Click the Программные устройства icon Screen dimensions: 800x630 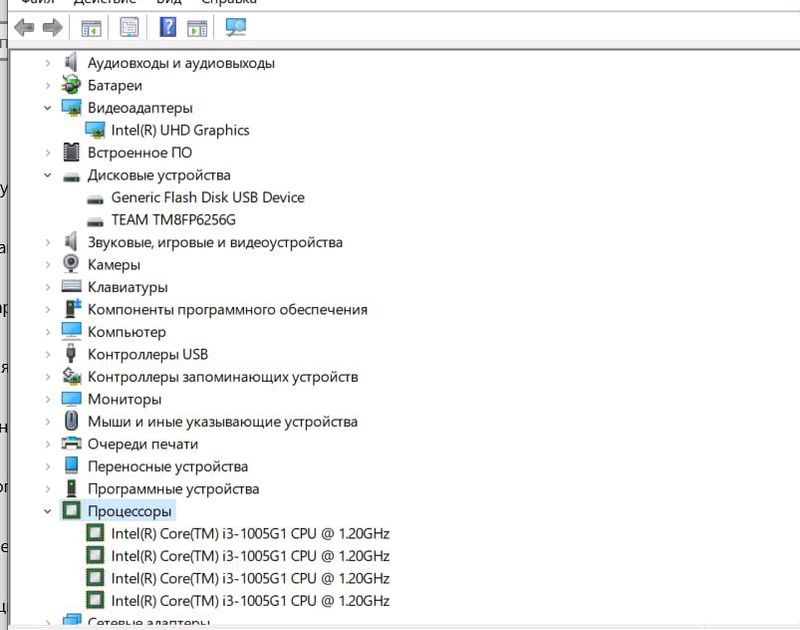71,488
